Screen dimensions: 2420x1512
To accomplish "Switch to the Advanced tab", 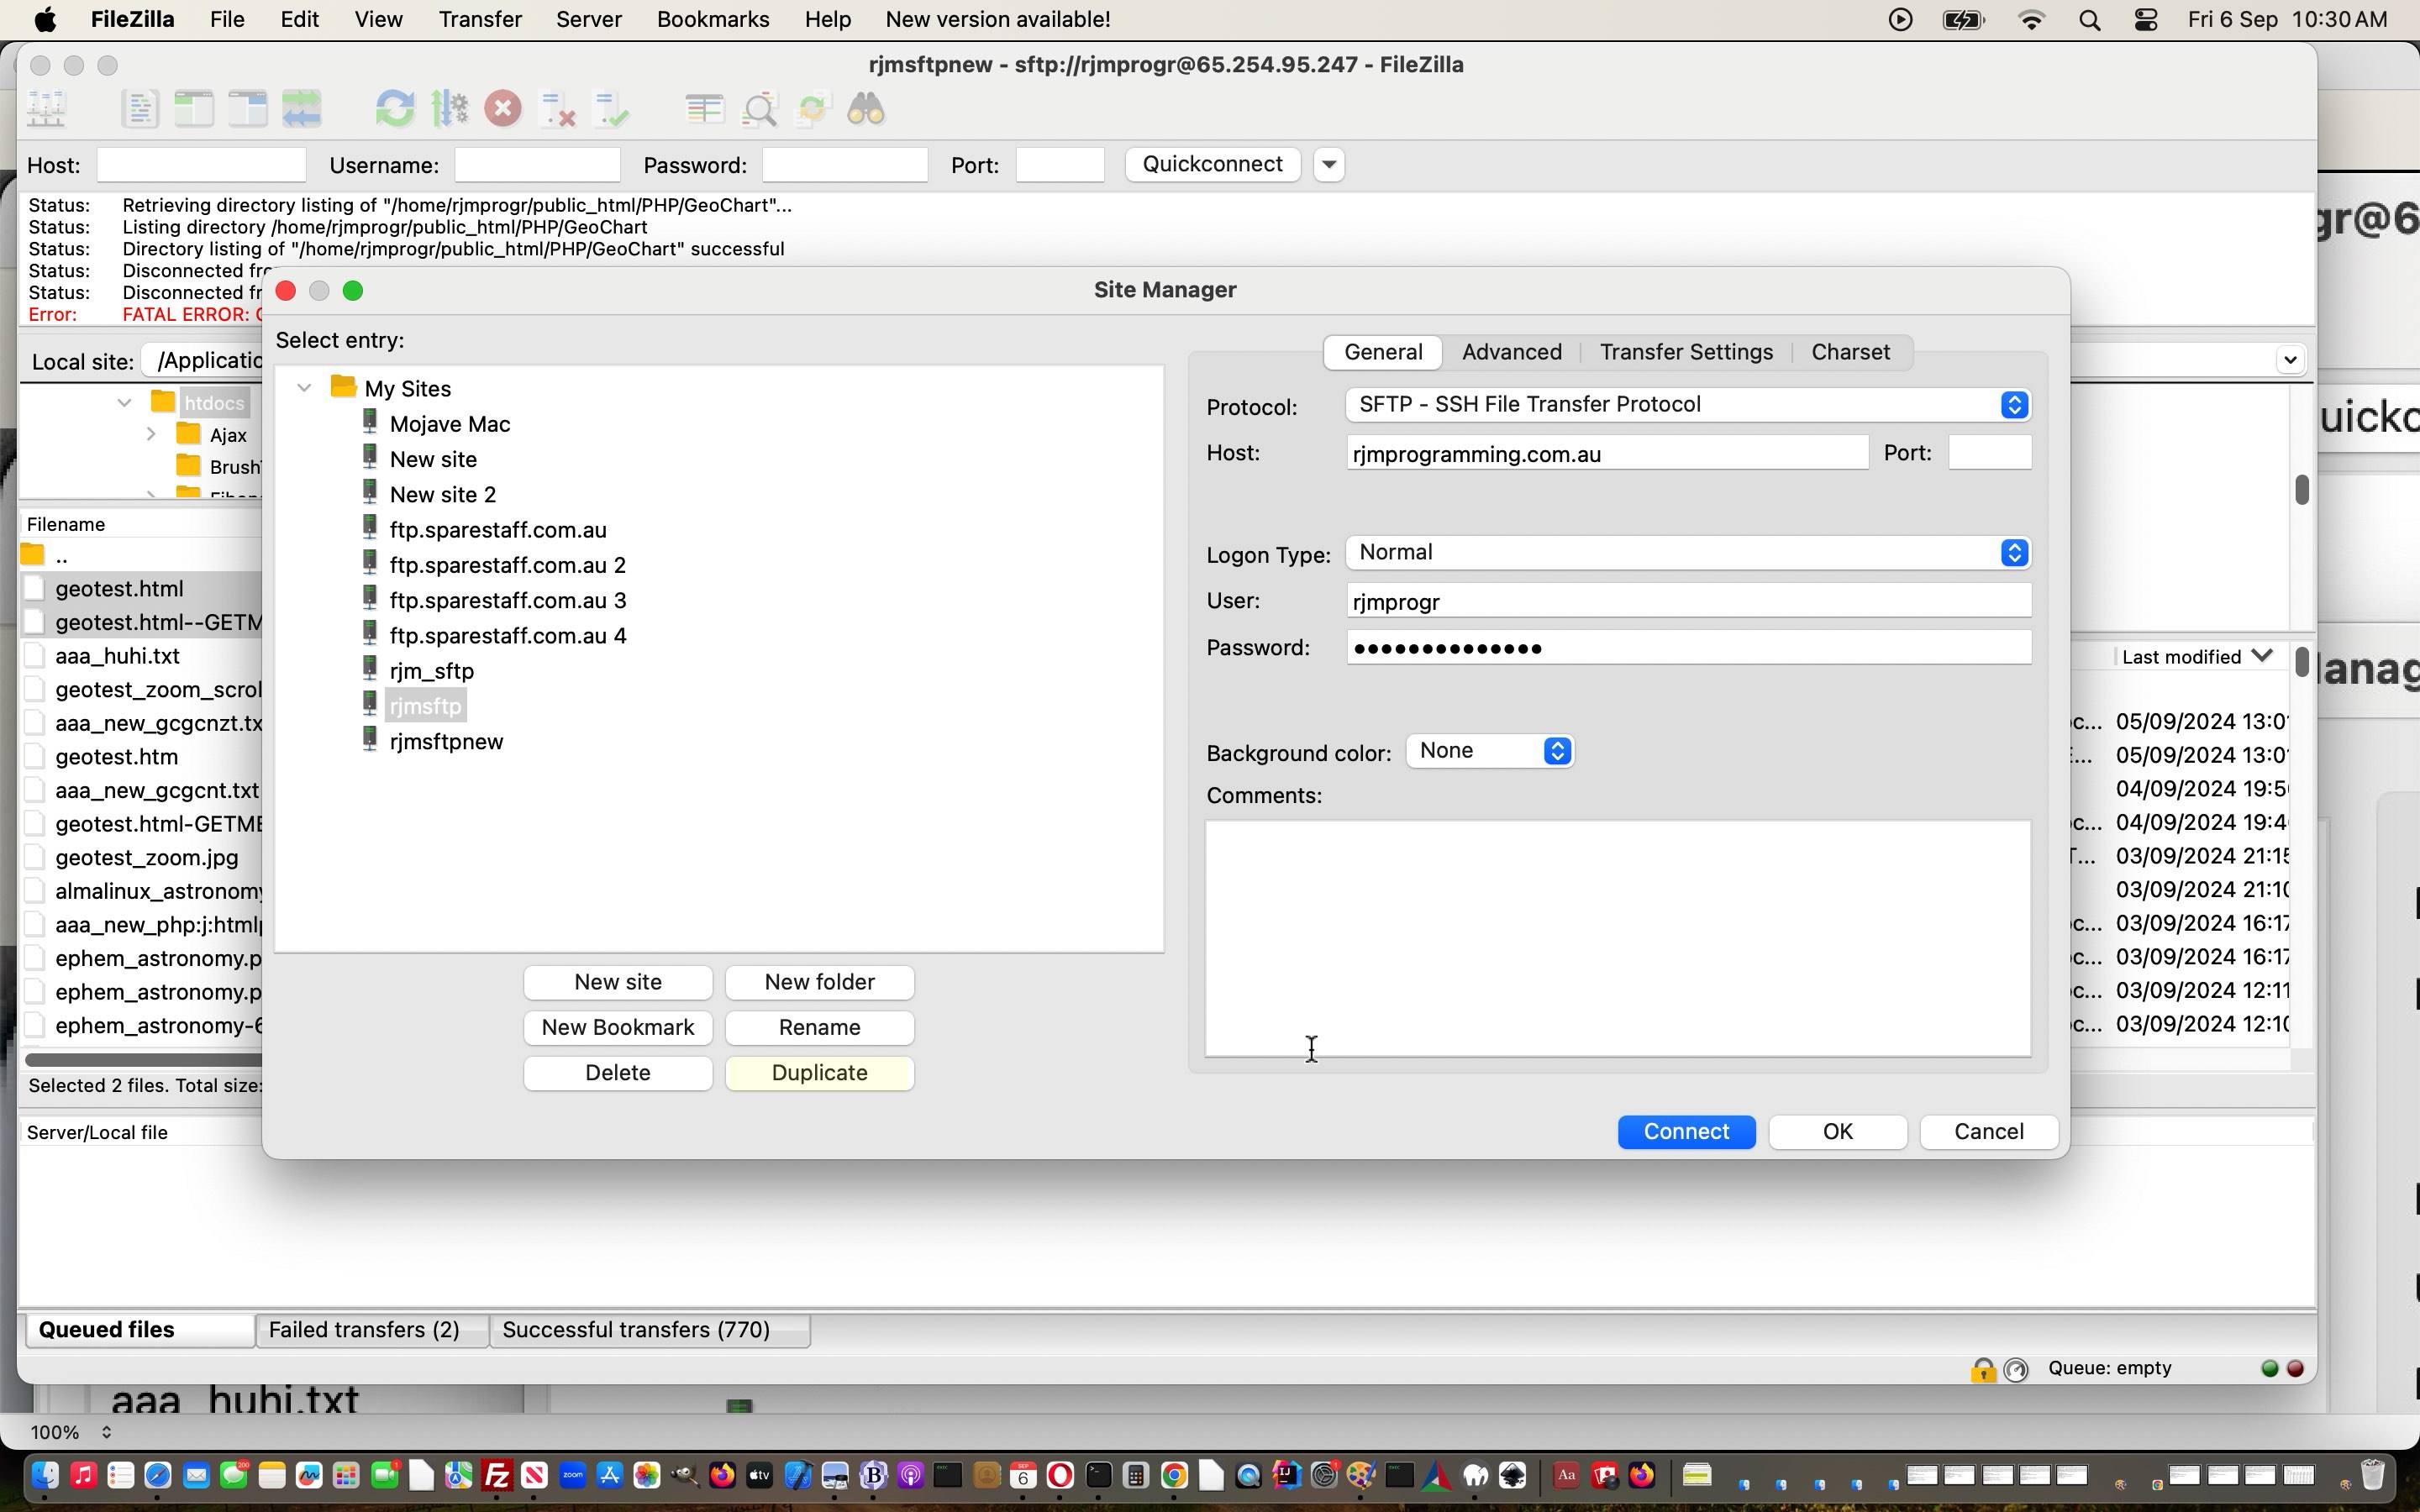I will [x=1511, y=352].
